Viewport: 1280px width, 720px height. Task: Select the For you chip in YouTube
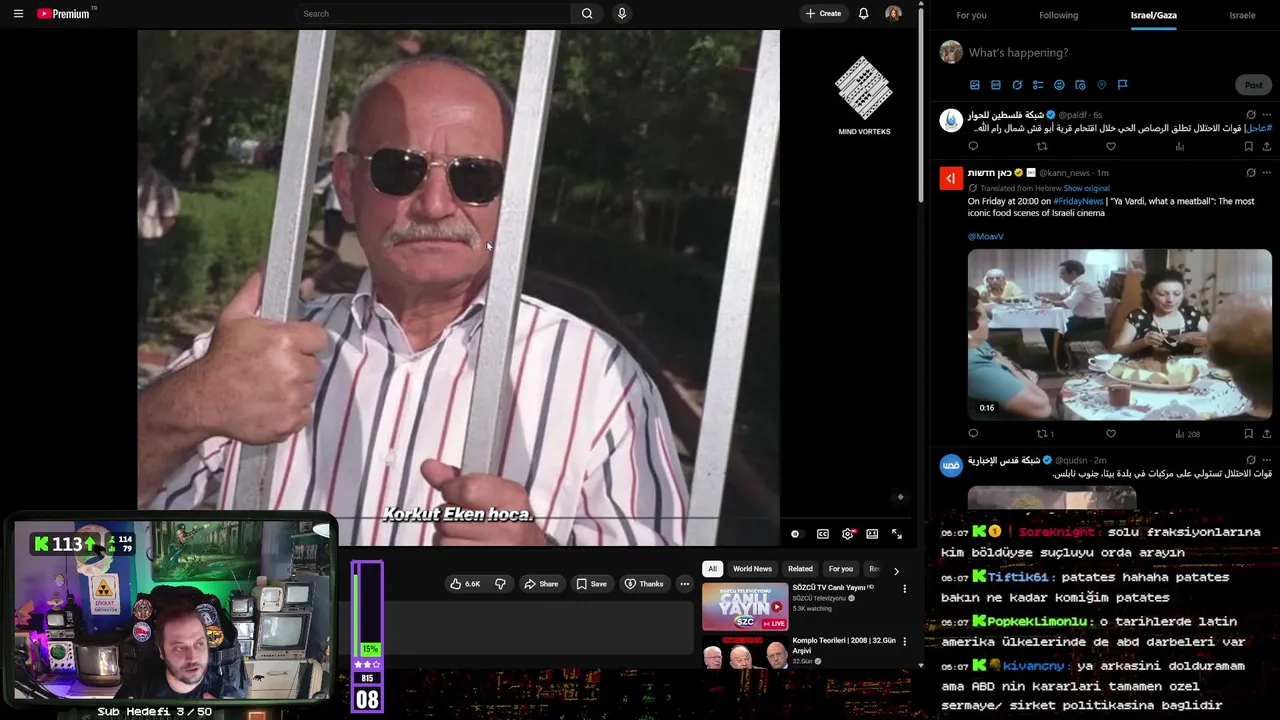tap(841, 569)
